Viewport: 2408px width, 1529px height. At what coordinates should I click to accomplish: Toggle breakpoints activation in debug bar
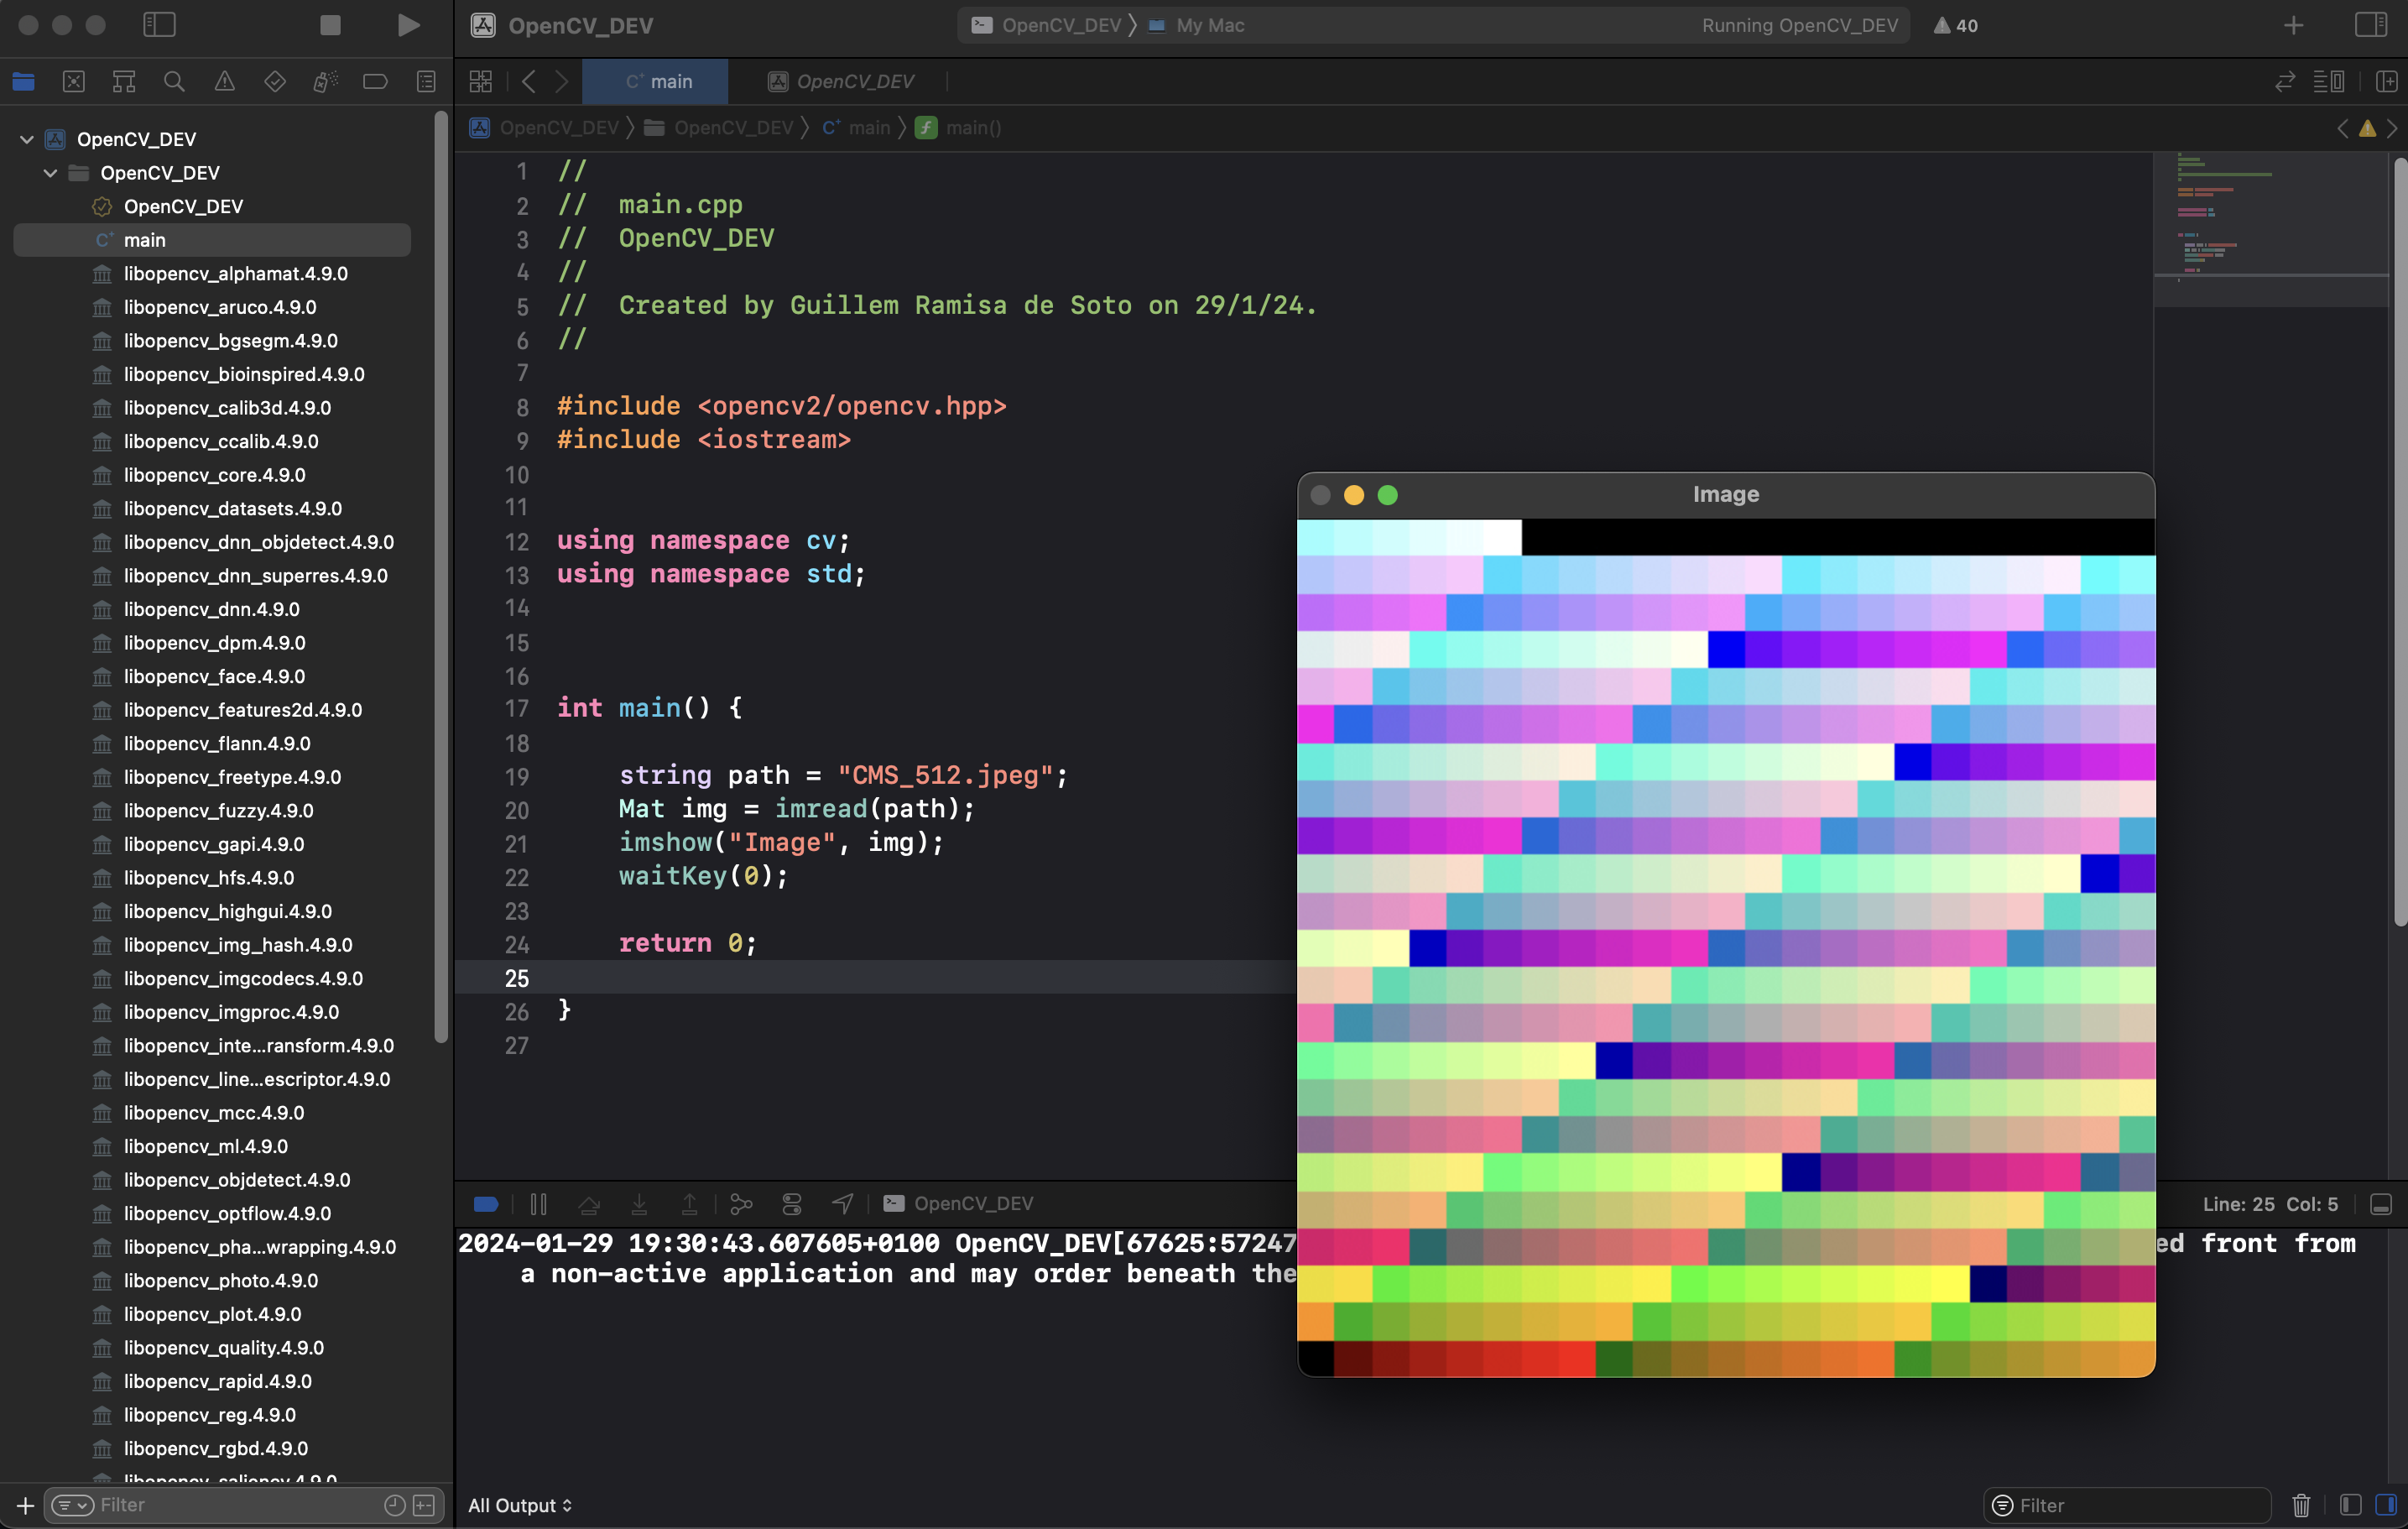point(486,1204)
